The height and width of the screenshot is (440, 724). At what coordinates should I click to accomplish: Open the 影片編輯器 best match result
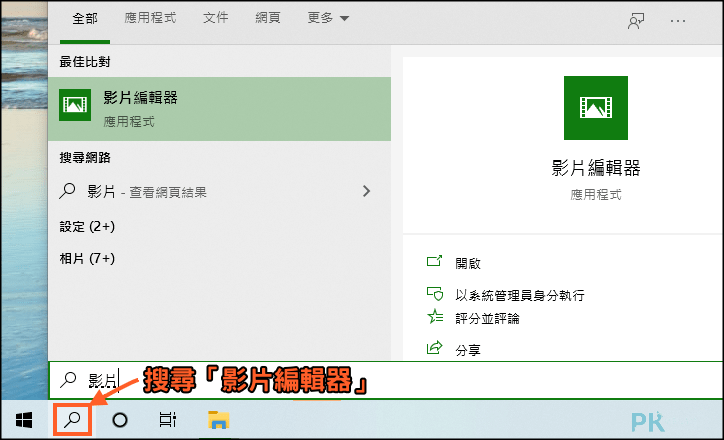point(219,109)
